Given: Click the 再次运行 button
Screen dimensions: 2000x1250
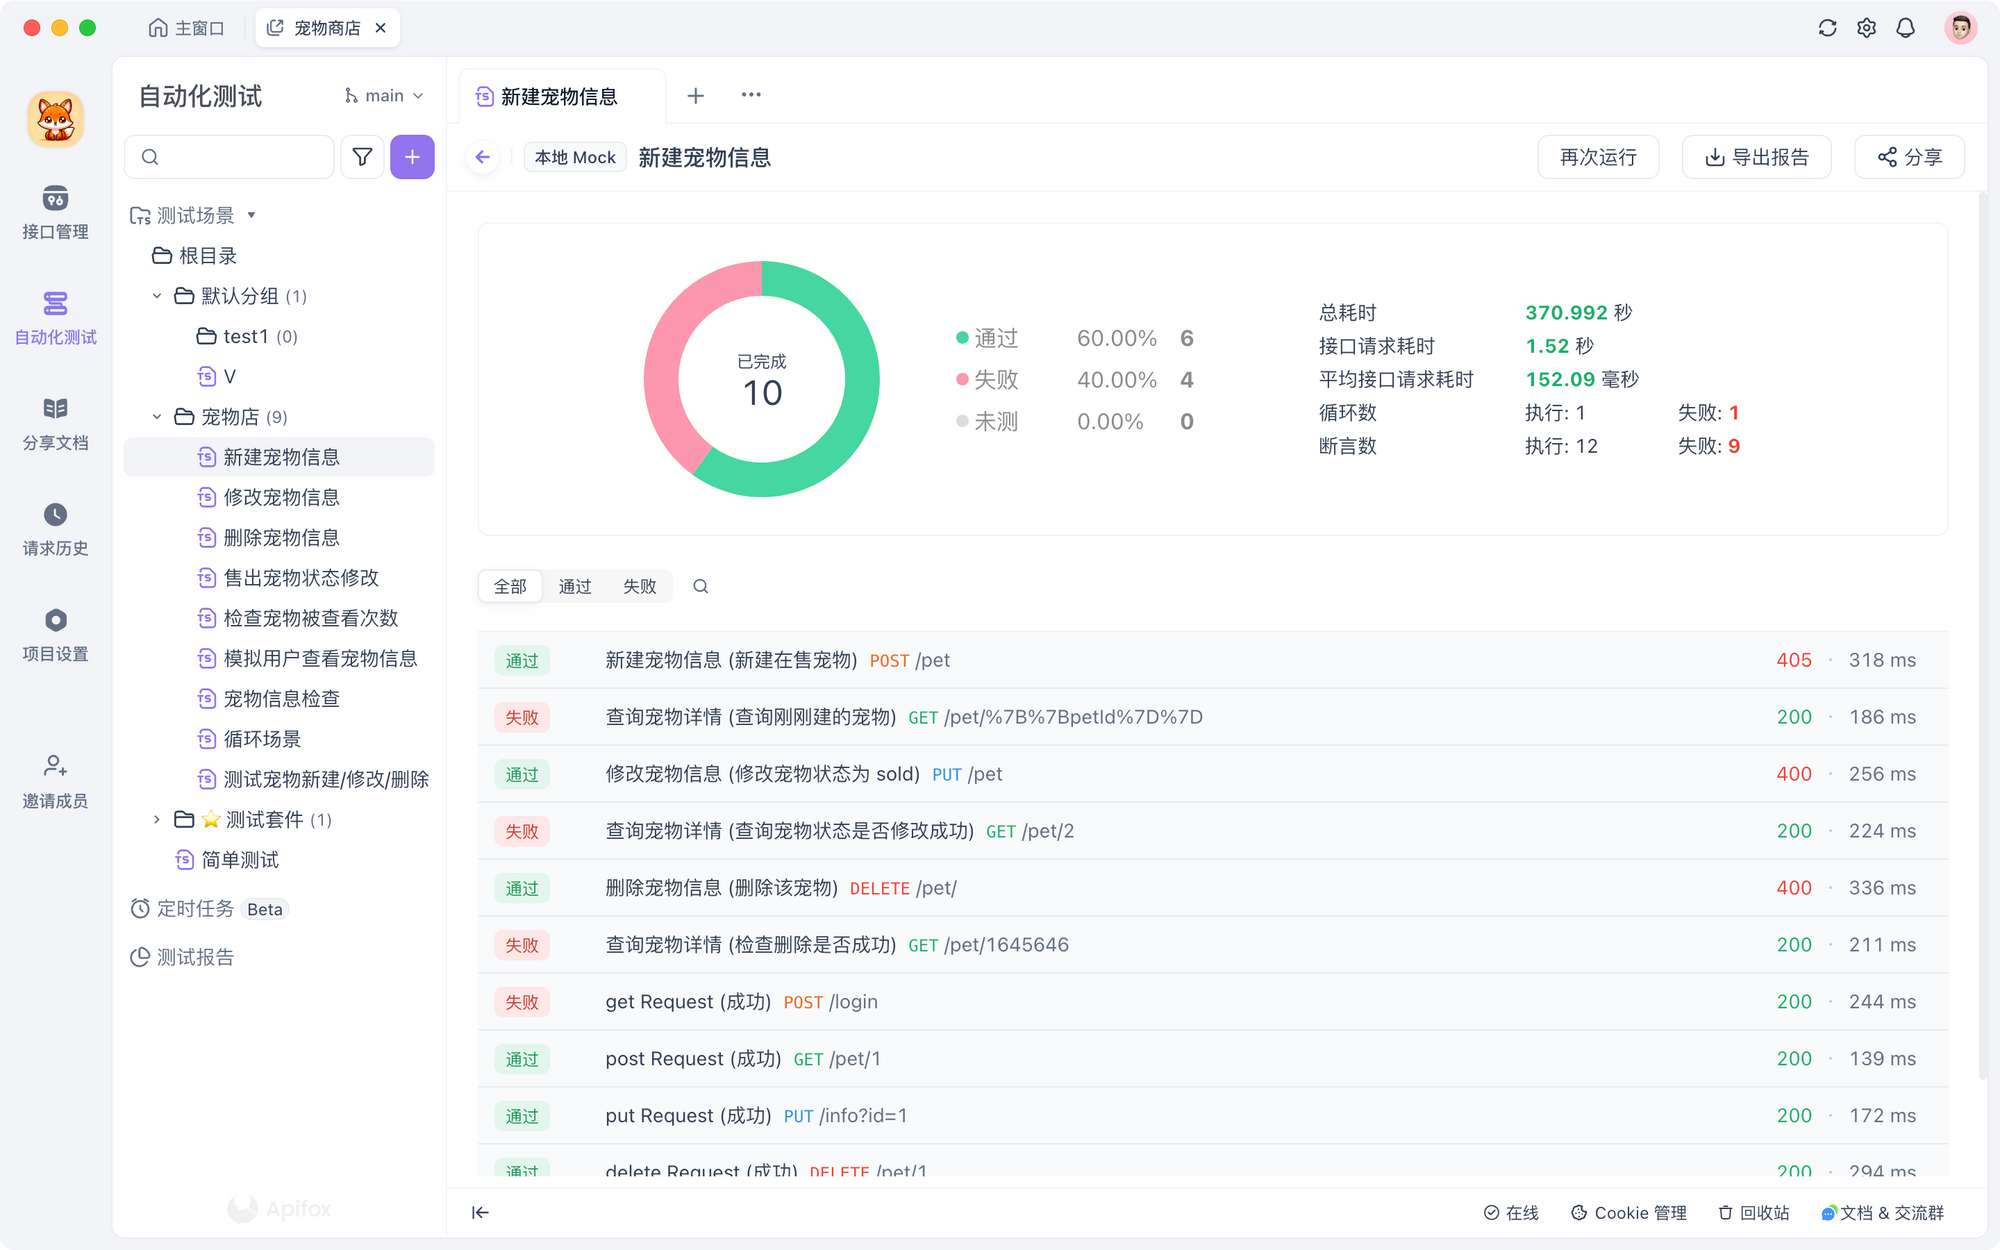Looking at the screenshot, I should point(1597,157).
